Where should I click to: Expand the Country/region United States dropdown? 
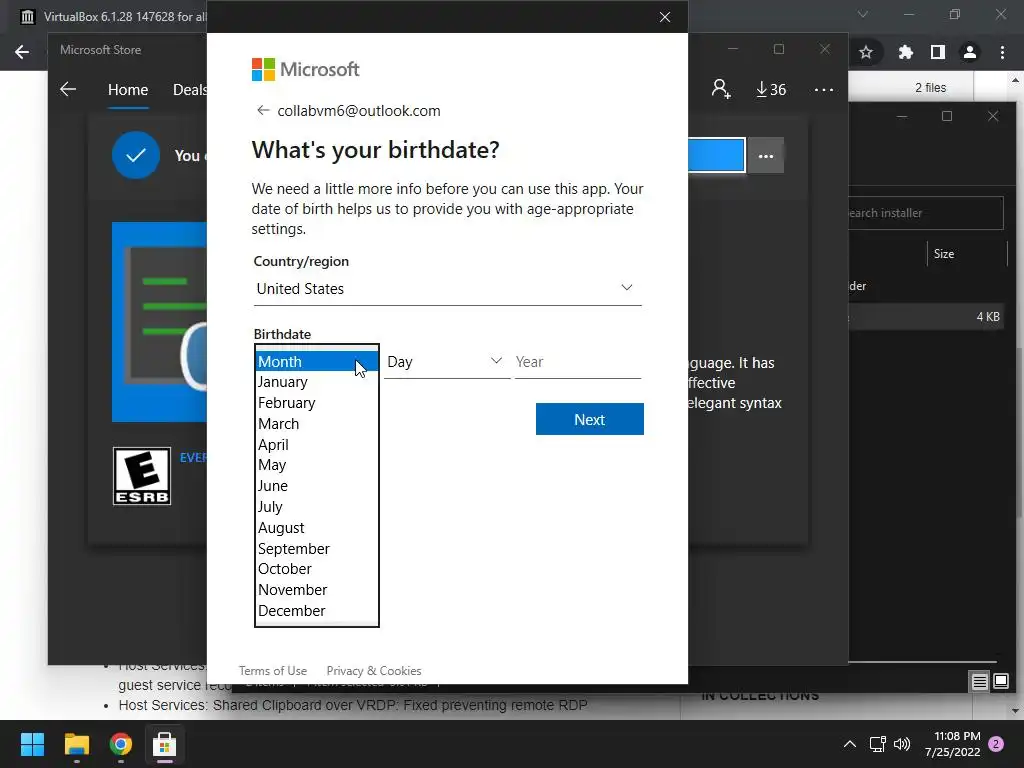pos(447,289)
